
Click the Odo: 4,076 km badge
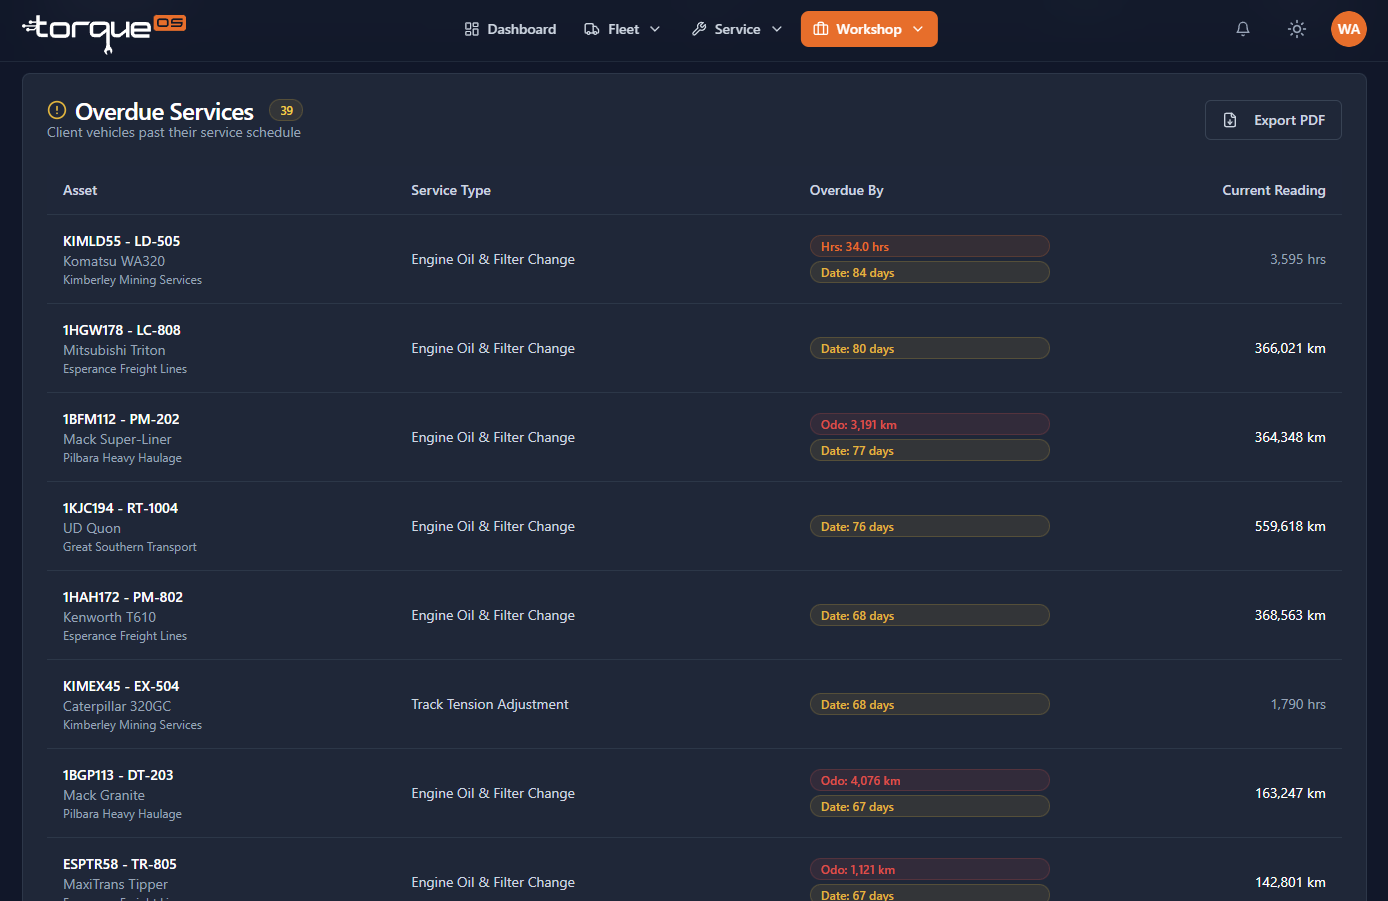pyautogui.click(x=930, y=780)
